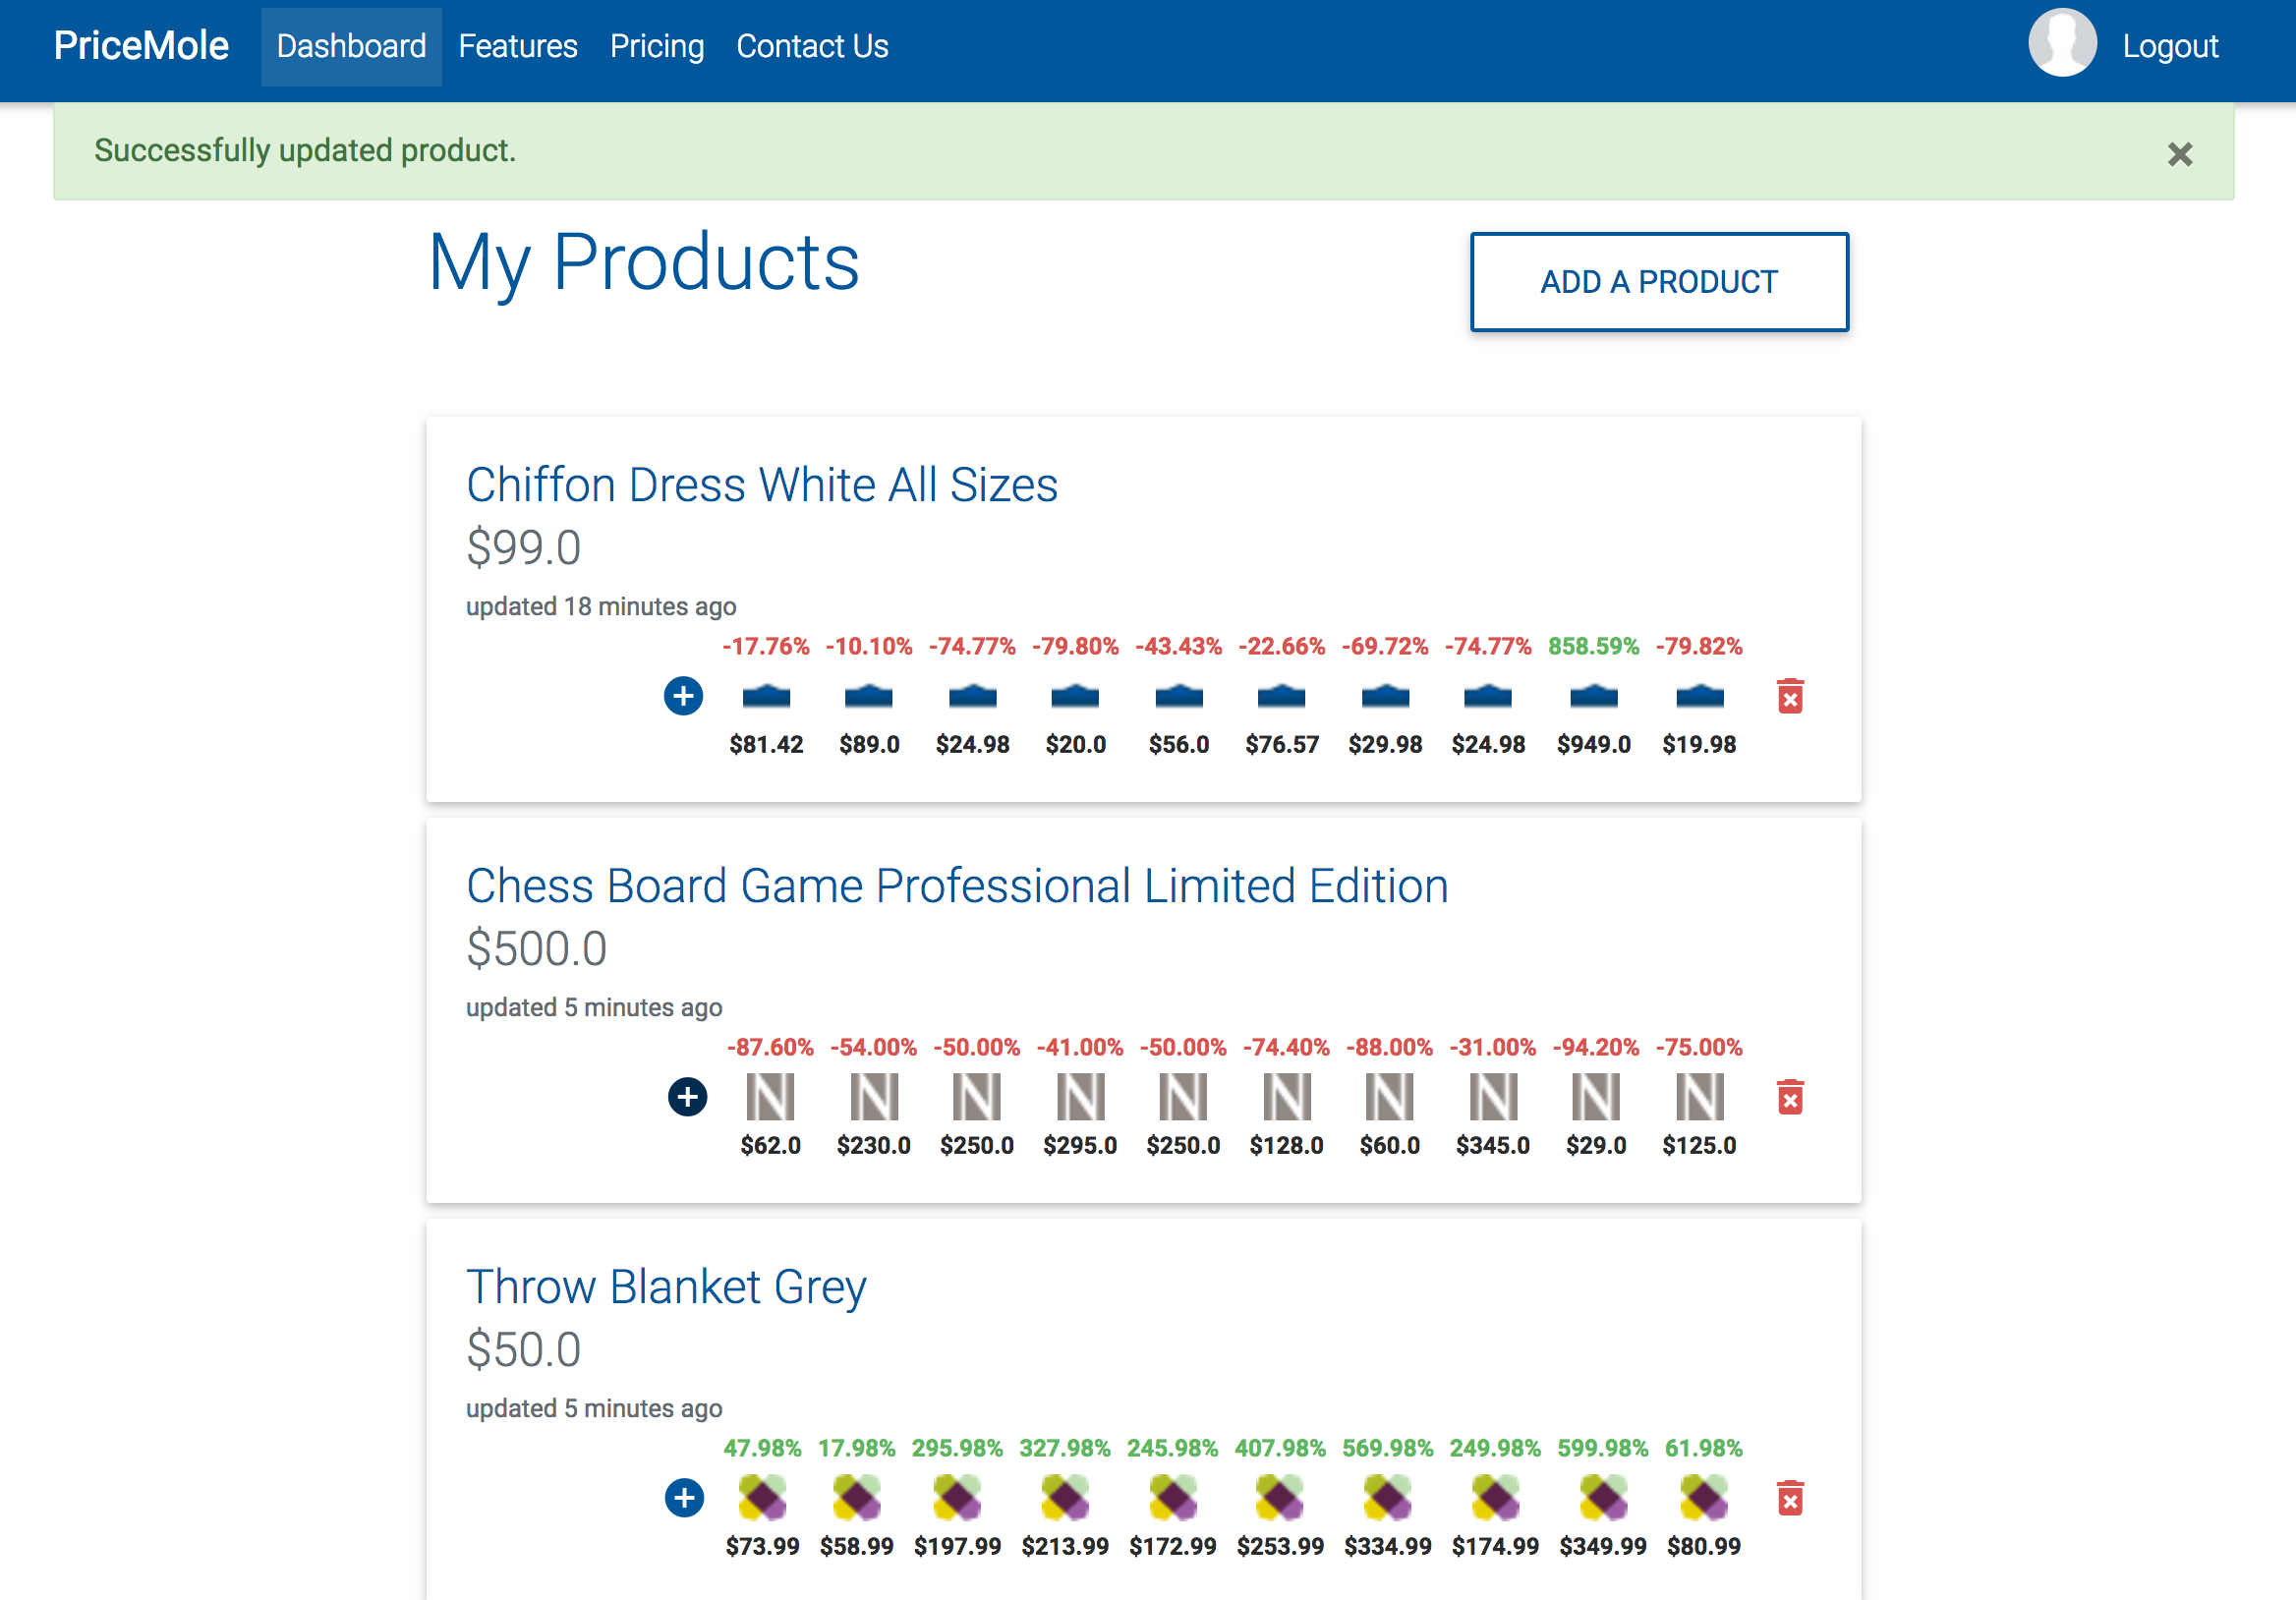
Task: Select competitor icon showing $19.98
Action: click(x=1699, y=696)
